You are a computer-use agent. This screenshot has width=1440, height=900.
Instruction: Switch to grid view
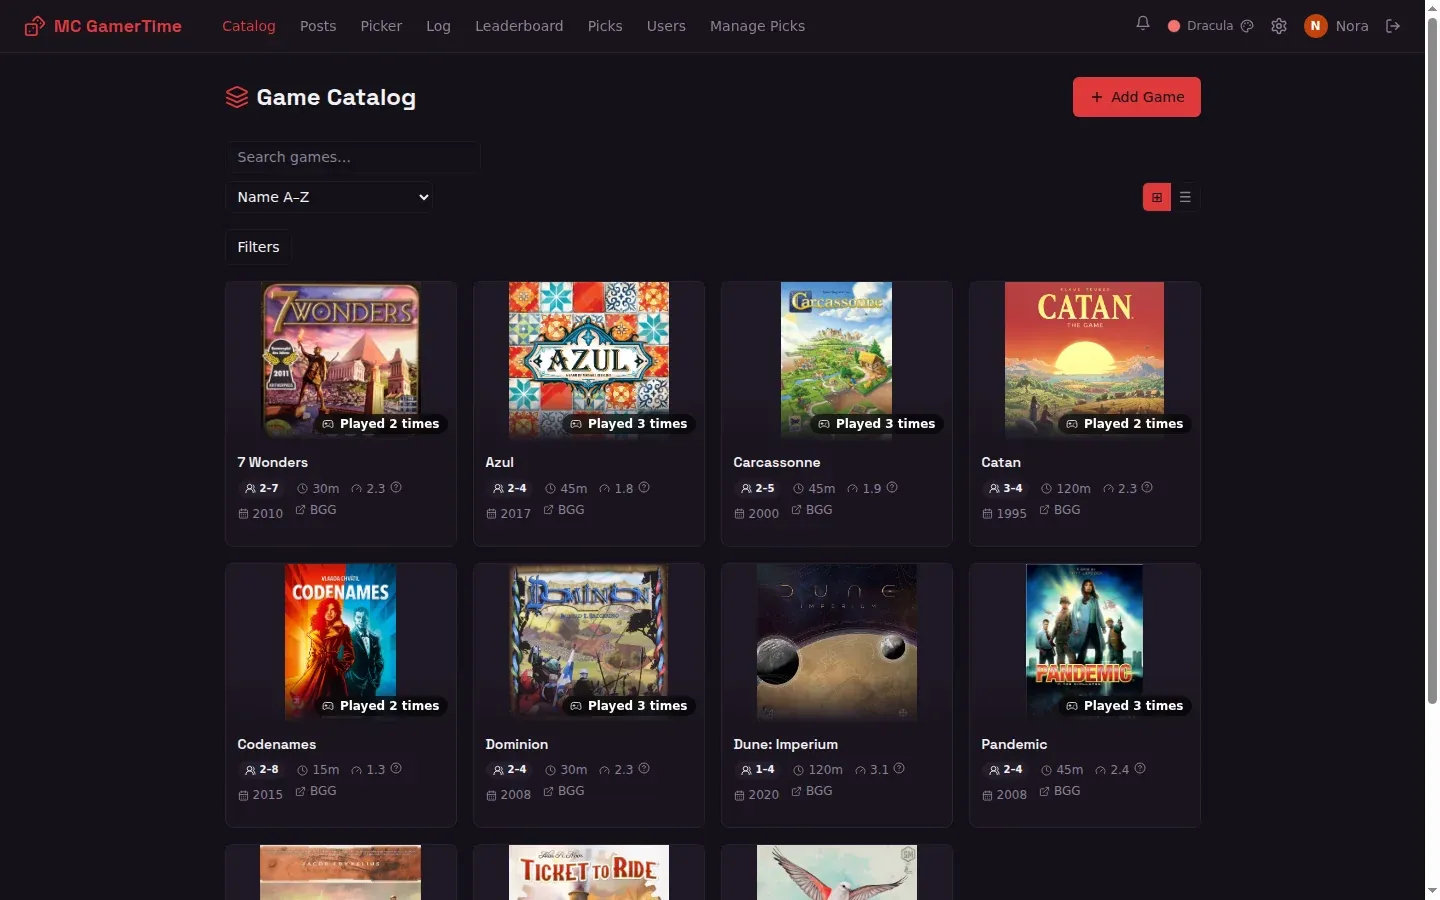1157,197
